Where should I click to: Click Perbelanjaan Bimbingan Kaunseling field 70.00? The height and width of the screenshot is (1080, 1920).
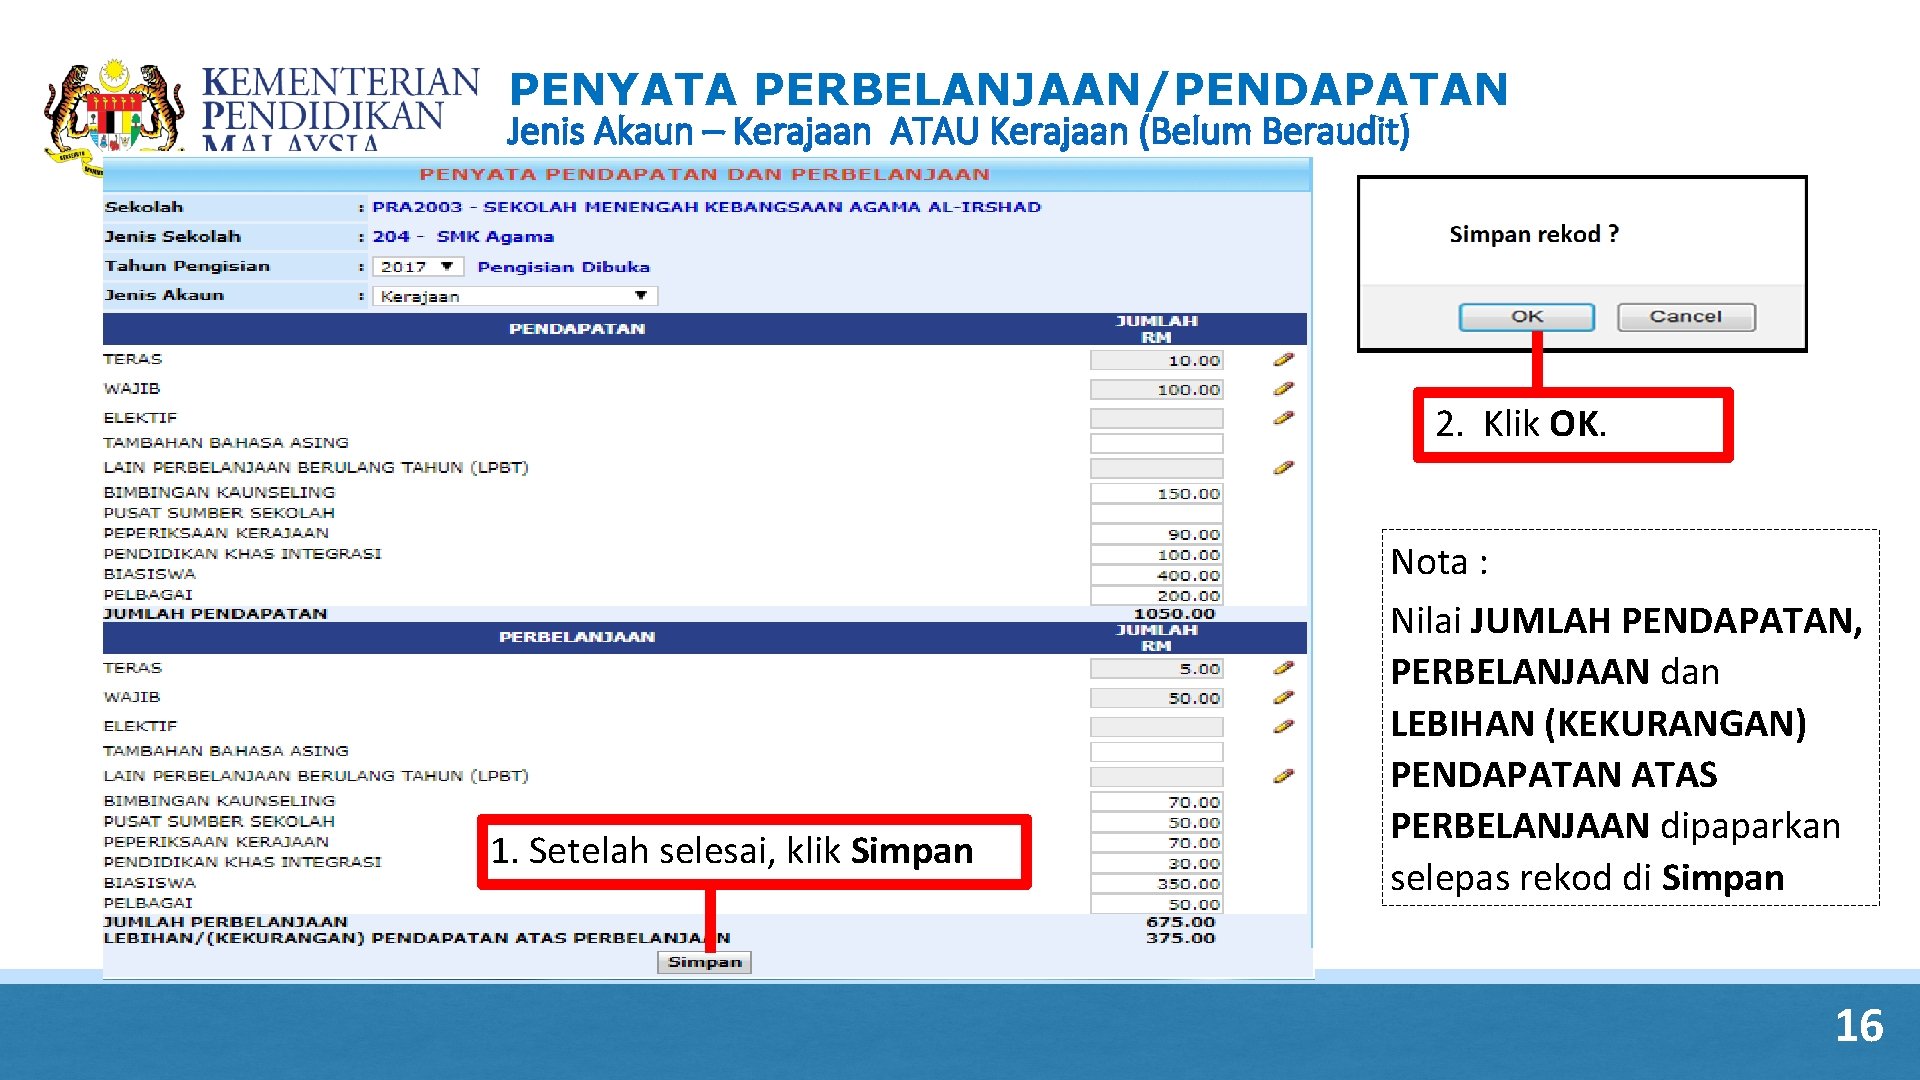[x=1157, y=802]
